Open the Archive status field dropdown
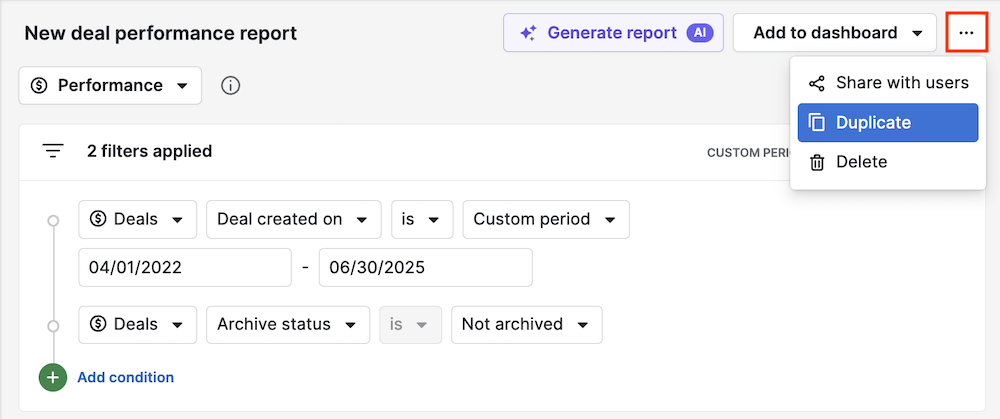Screen dimensions: 1000x419 point(287,324)
